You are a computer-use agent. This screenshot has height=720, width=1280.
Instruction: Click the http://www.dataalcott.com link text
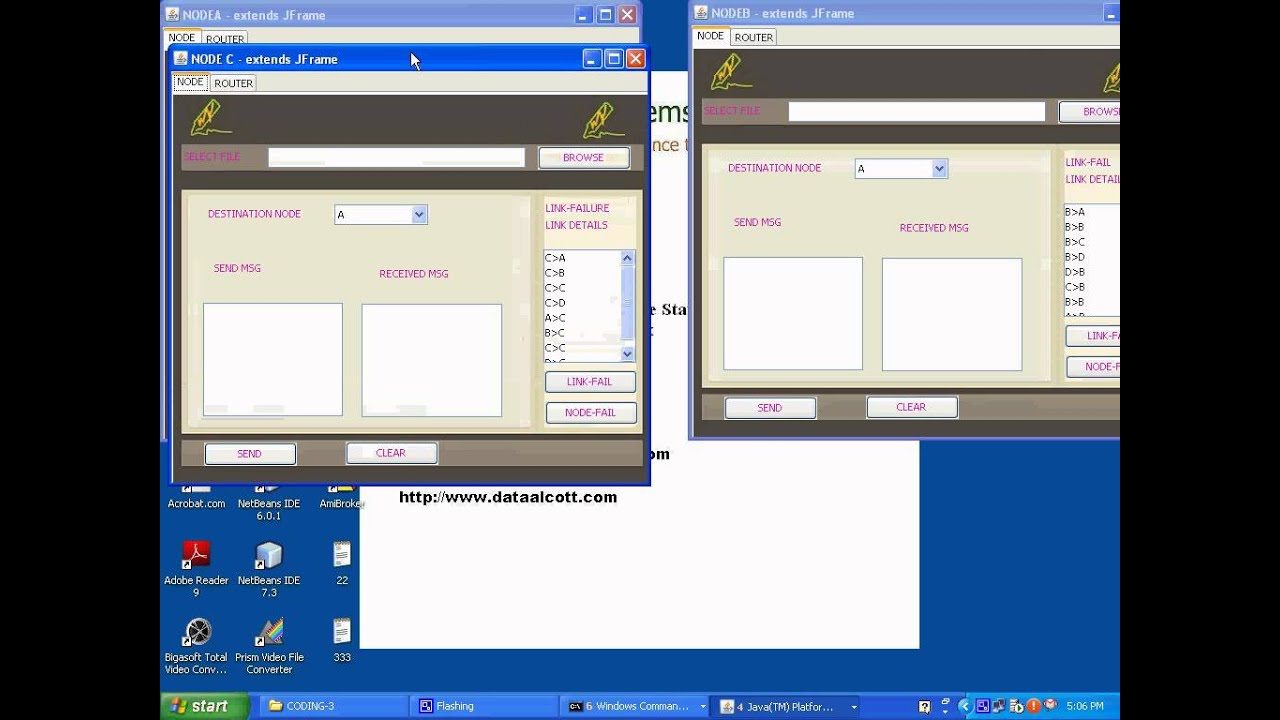508,497
